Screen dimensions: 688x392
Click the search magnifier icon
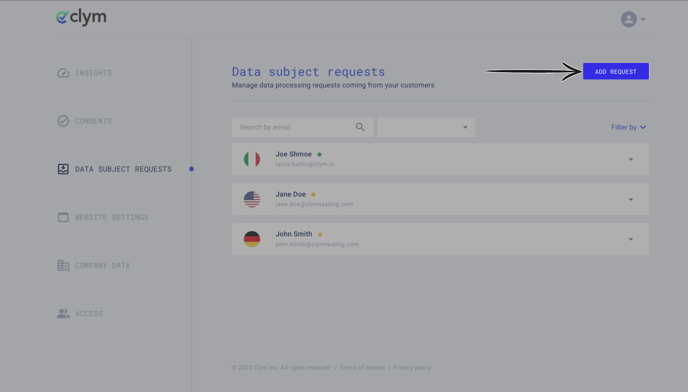[x=360, y=127]
